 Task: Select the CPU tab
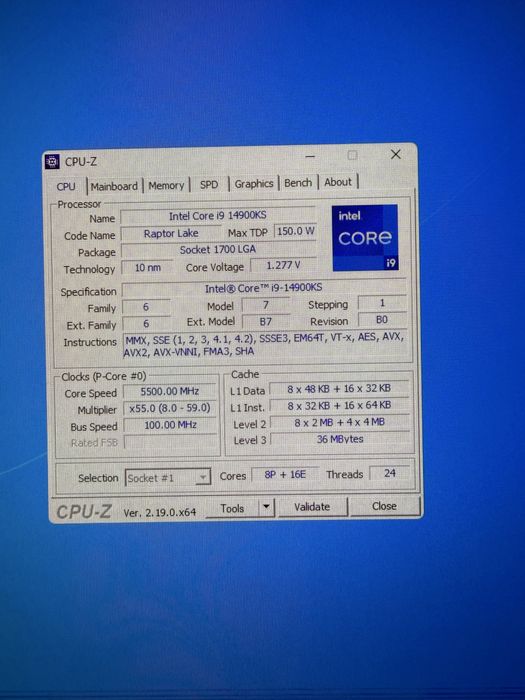[x=66, y=187]
